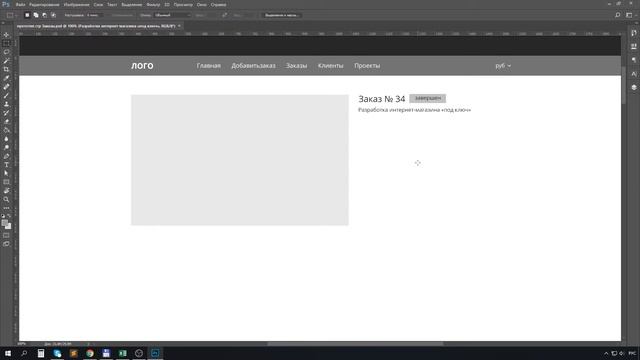640x360 pixels.
Task: Select the Blur tool
Action: tap(6, 139)
